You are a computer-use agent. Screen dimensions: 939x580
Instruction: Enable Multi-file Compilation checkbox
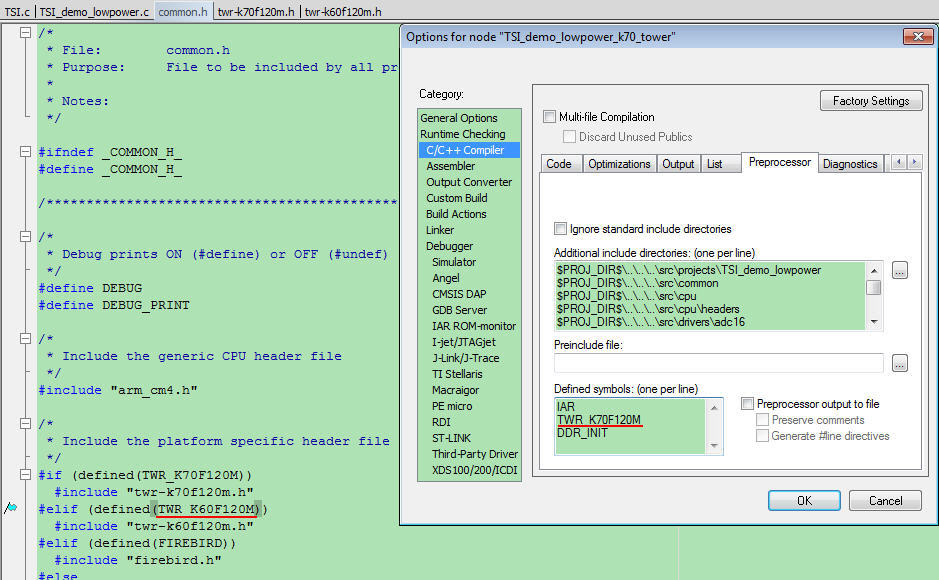coord(549,117)
